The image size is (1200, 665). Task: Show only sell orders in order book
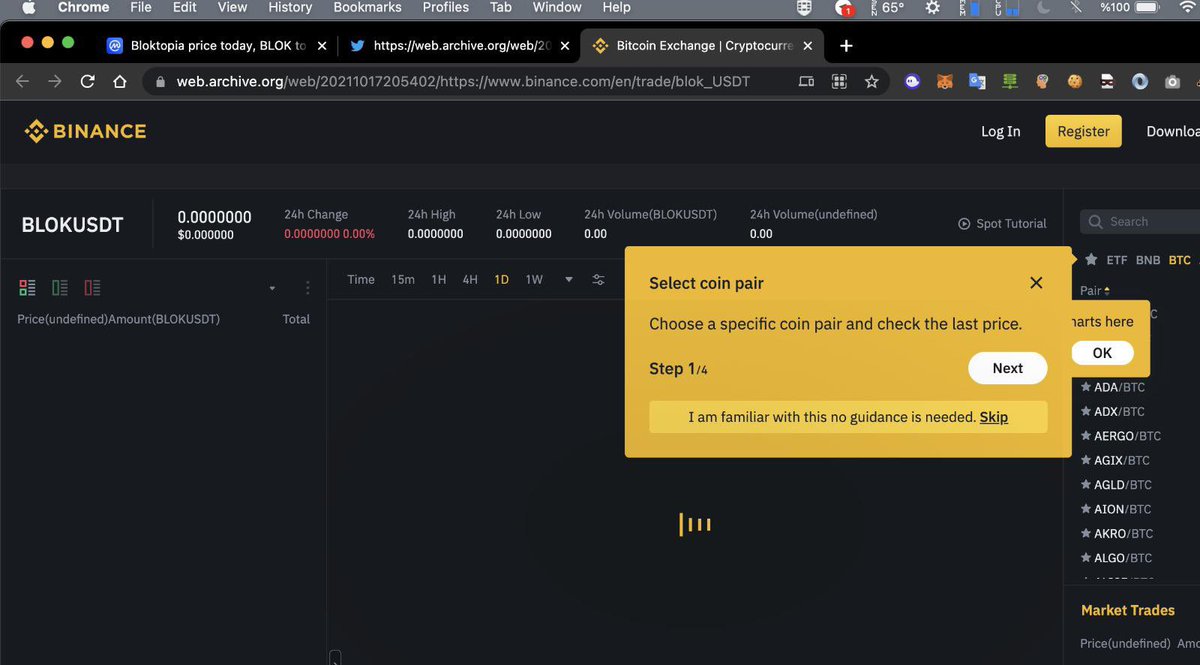point(92,287)
